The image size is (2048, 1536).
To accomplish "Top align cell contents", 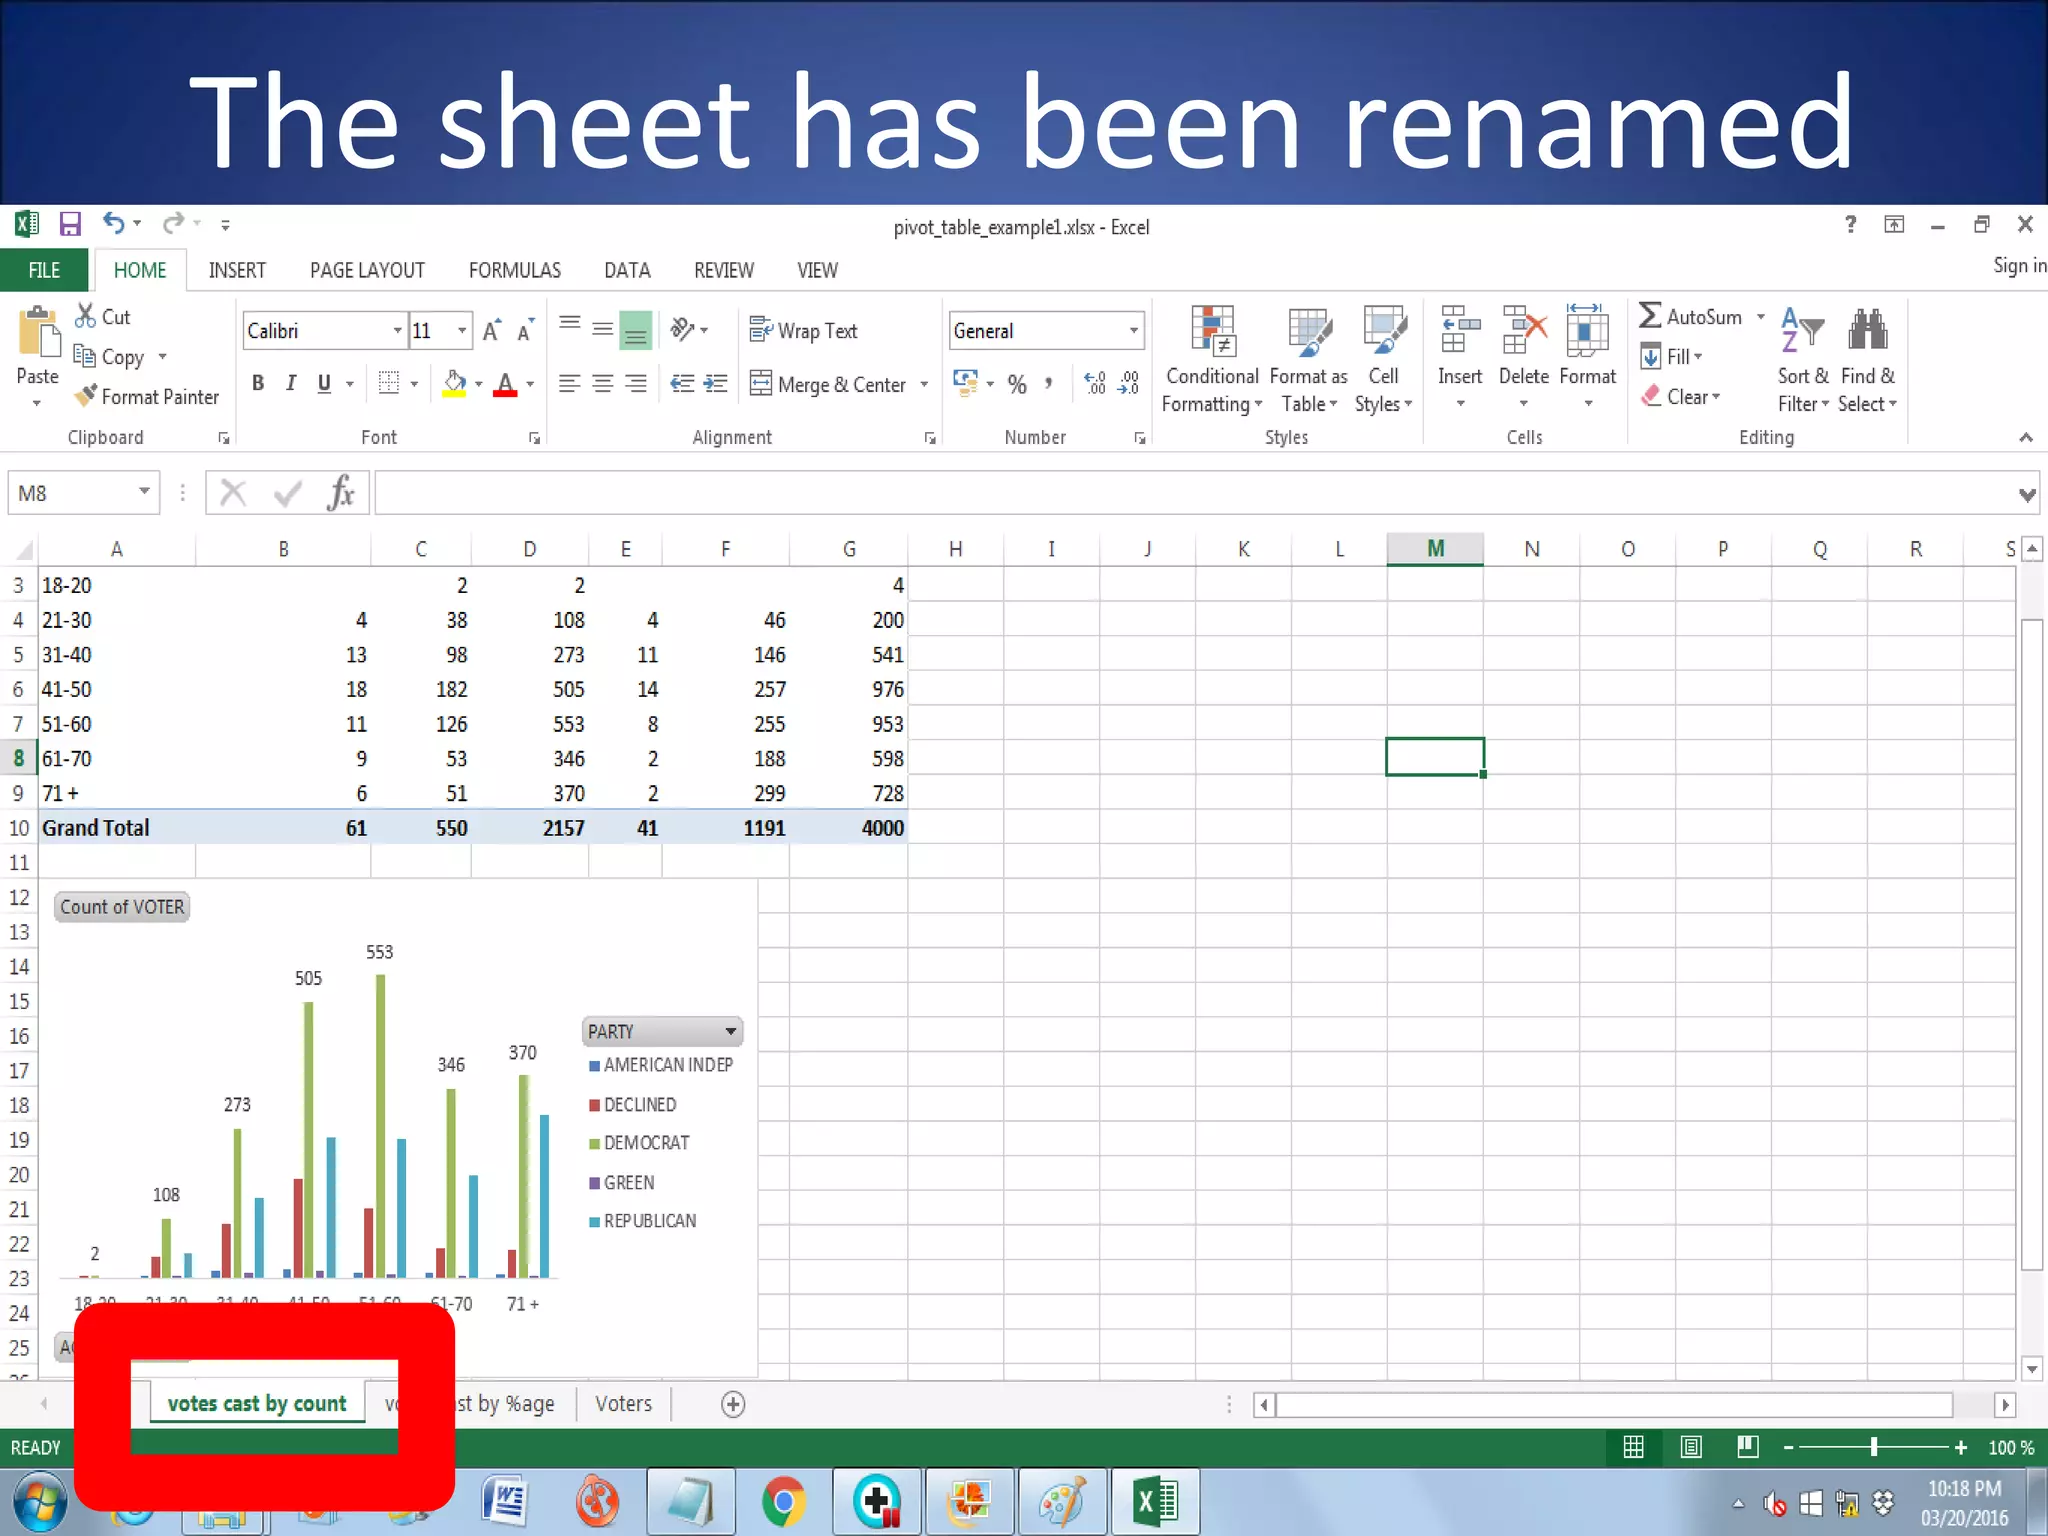I will coord(569,325).
